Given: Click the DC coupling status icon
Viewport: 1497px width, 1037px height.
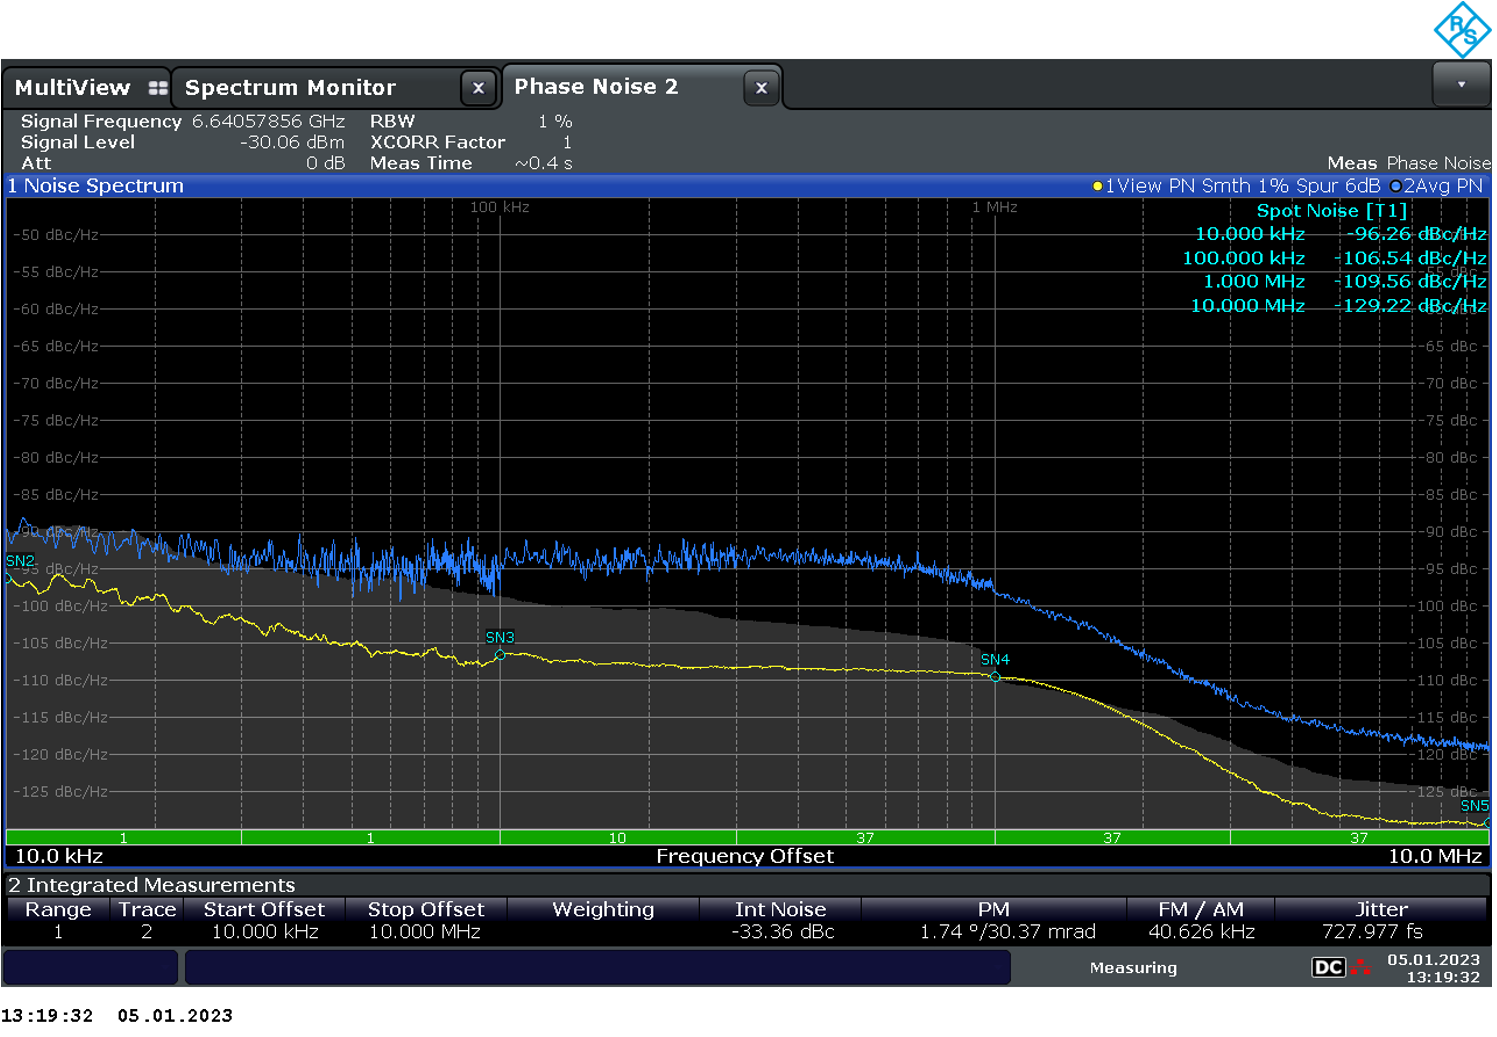Looking at the screenshot, I should 1328,967.
